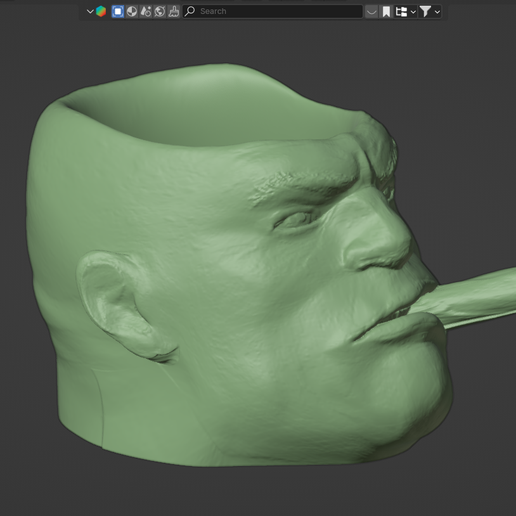The width and height of the screenshot is (516, 516).
Task: Toggle the highlighted square object filter icon
Action: (x=118, y=11)
